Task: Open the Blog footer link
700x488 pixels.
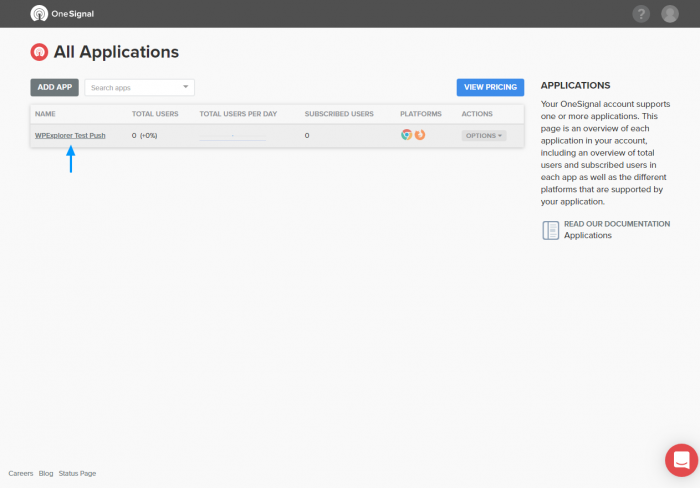Action: point(46,473)
